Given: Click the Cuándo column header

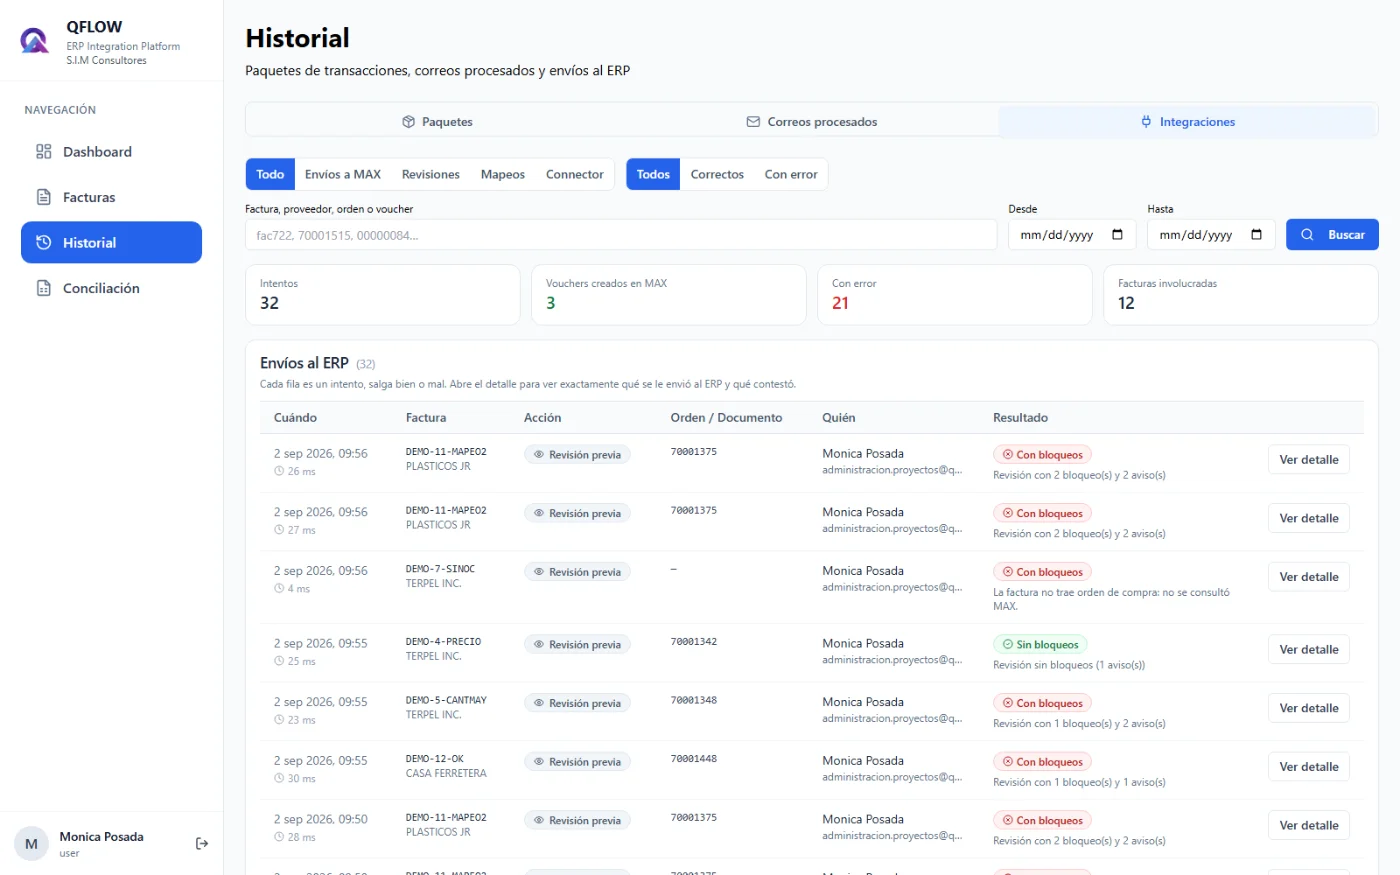Looking at the screenshot, I should click(295, 418).
